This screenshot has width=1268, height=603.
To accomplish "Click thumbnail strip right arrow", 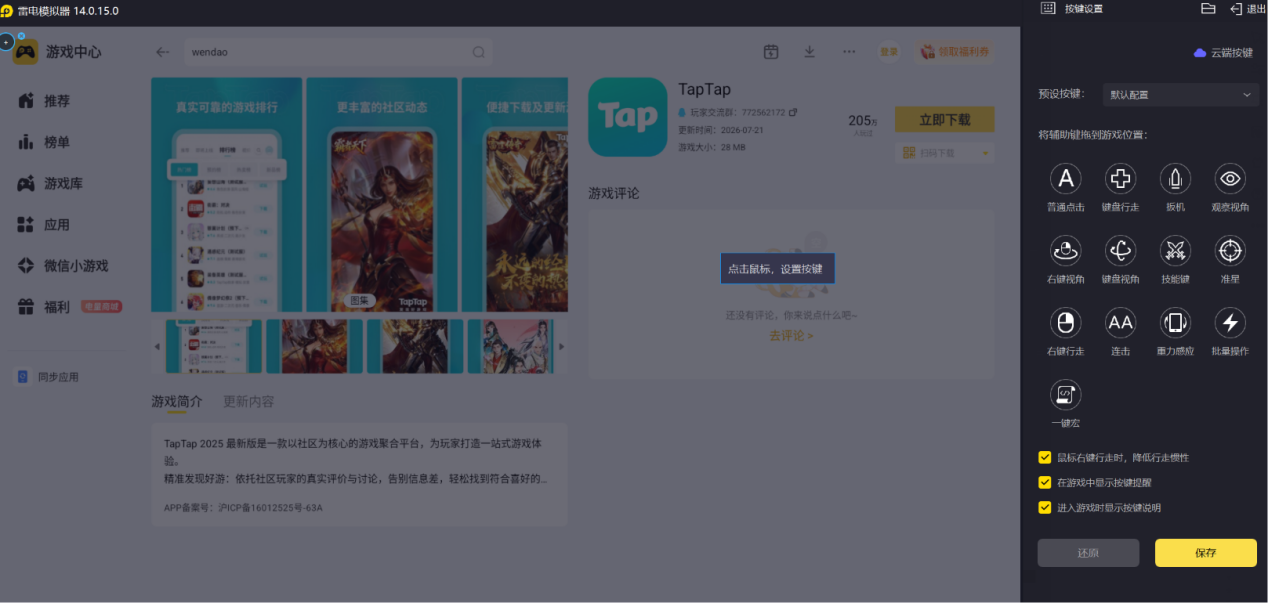I will (x=561, y=347).
